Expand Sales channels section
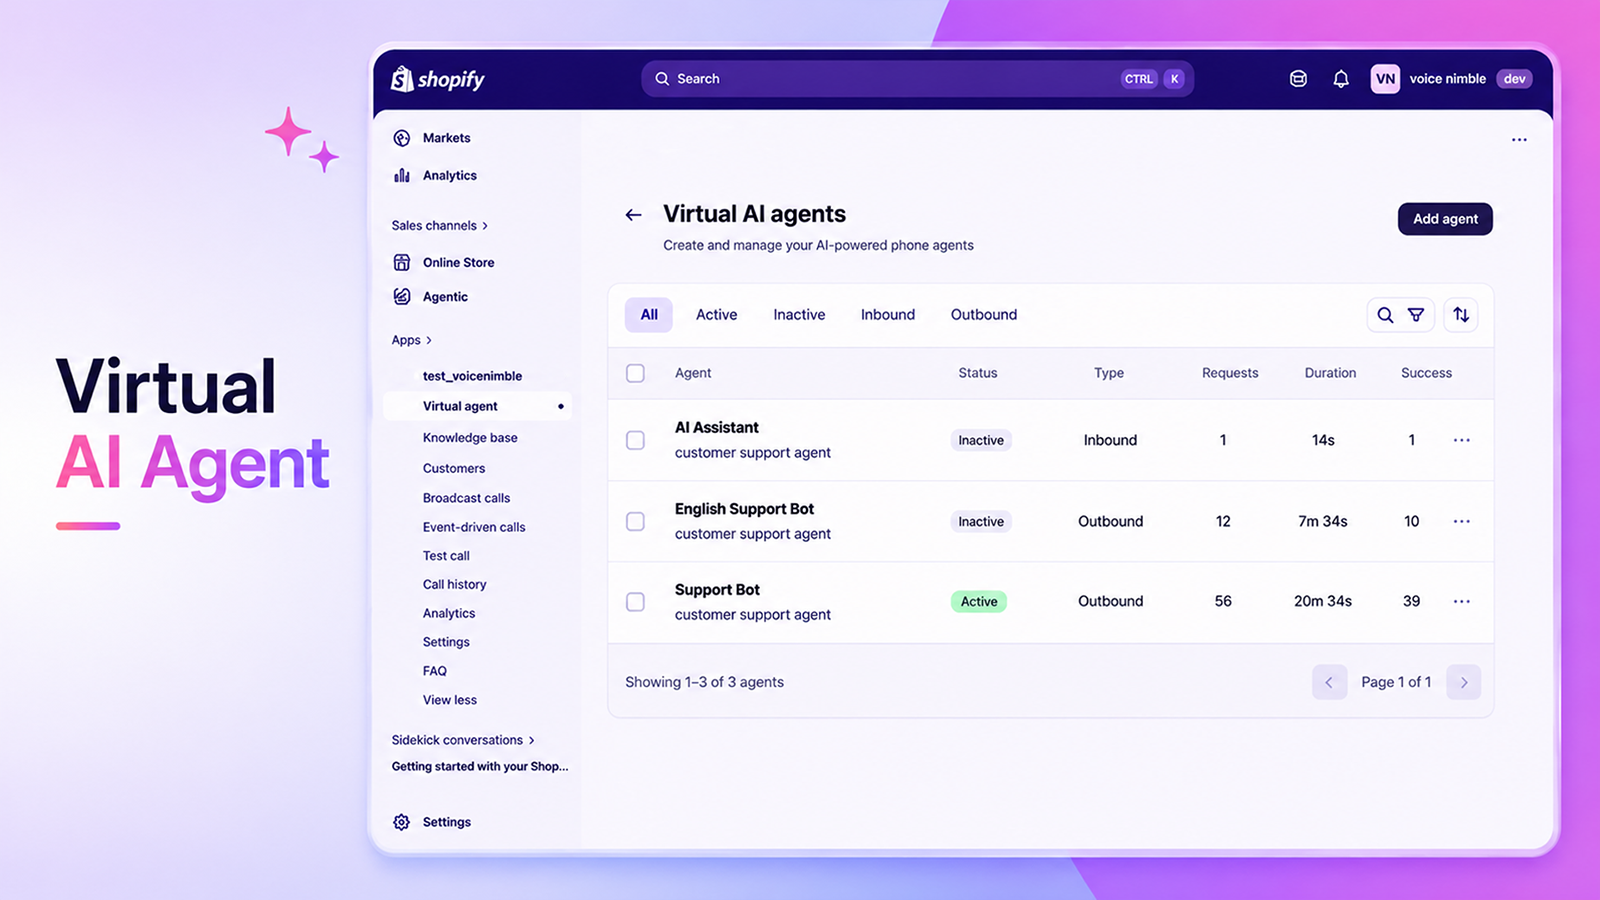Viewport: 1600px width, 900px height. [440, 226]
